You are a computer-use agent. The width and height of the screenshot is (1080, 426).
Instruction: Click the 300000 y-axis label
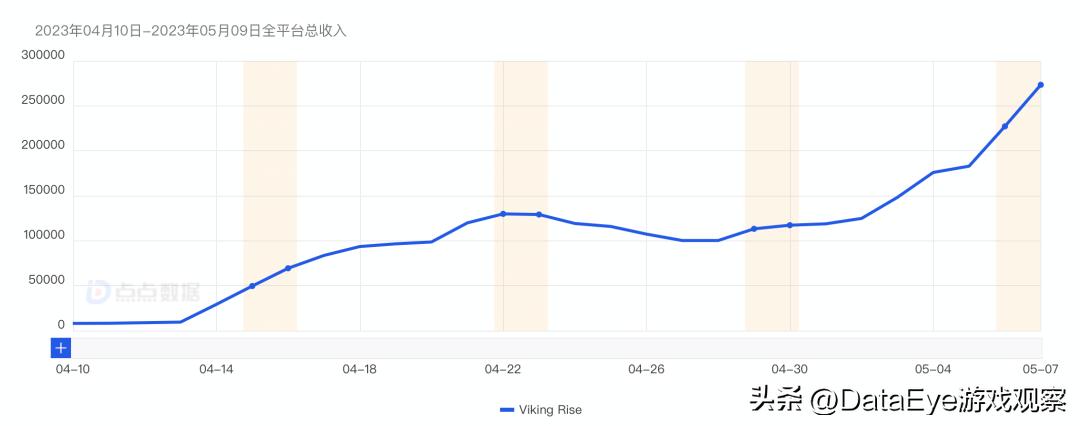(x=41, y=56)
